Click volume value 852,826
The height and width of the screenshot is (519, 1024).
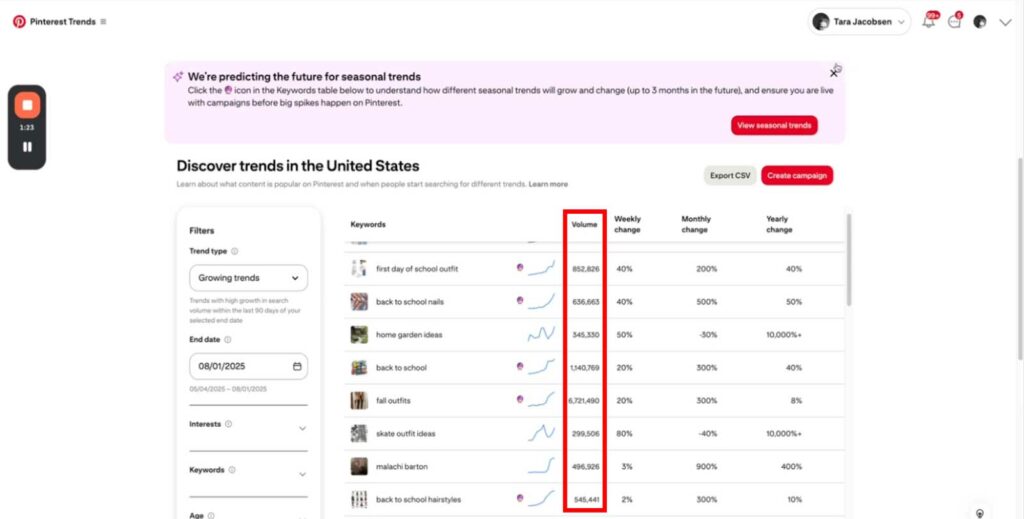tap(586, 269)
